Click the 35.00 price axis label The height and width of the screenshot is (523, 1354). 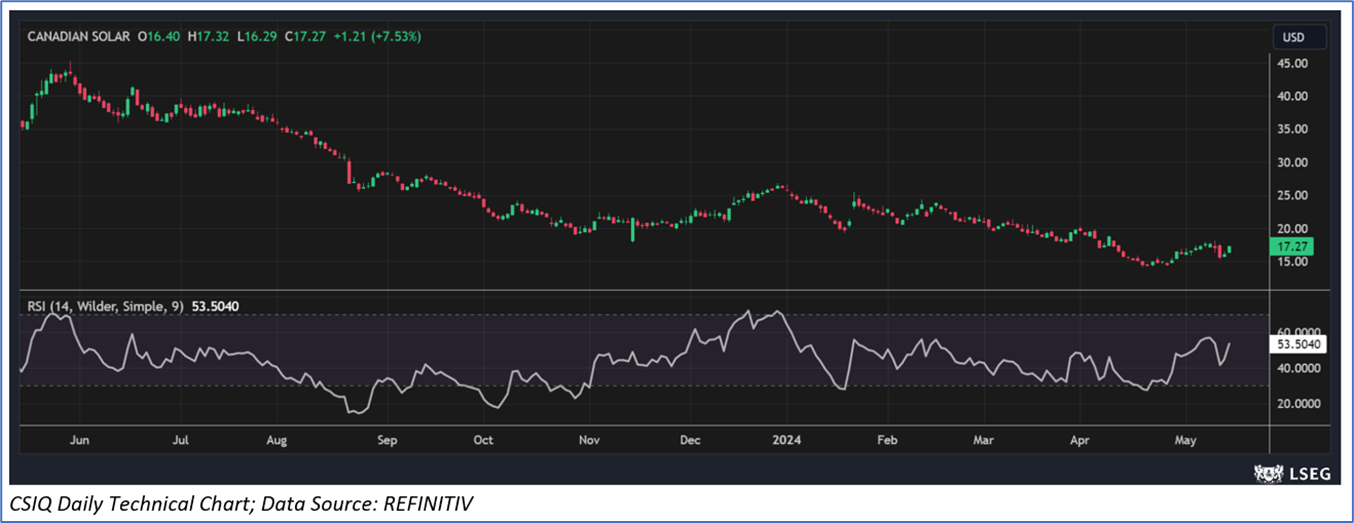(1293, 129)
